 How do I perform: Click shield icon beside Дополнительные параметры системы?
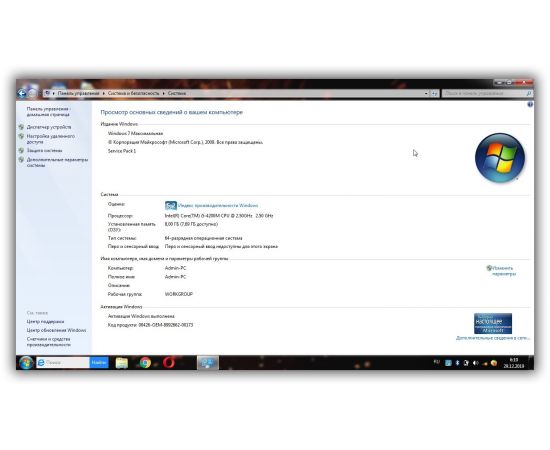tap(21, 160)
